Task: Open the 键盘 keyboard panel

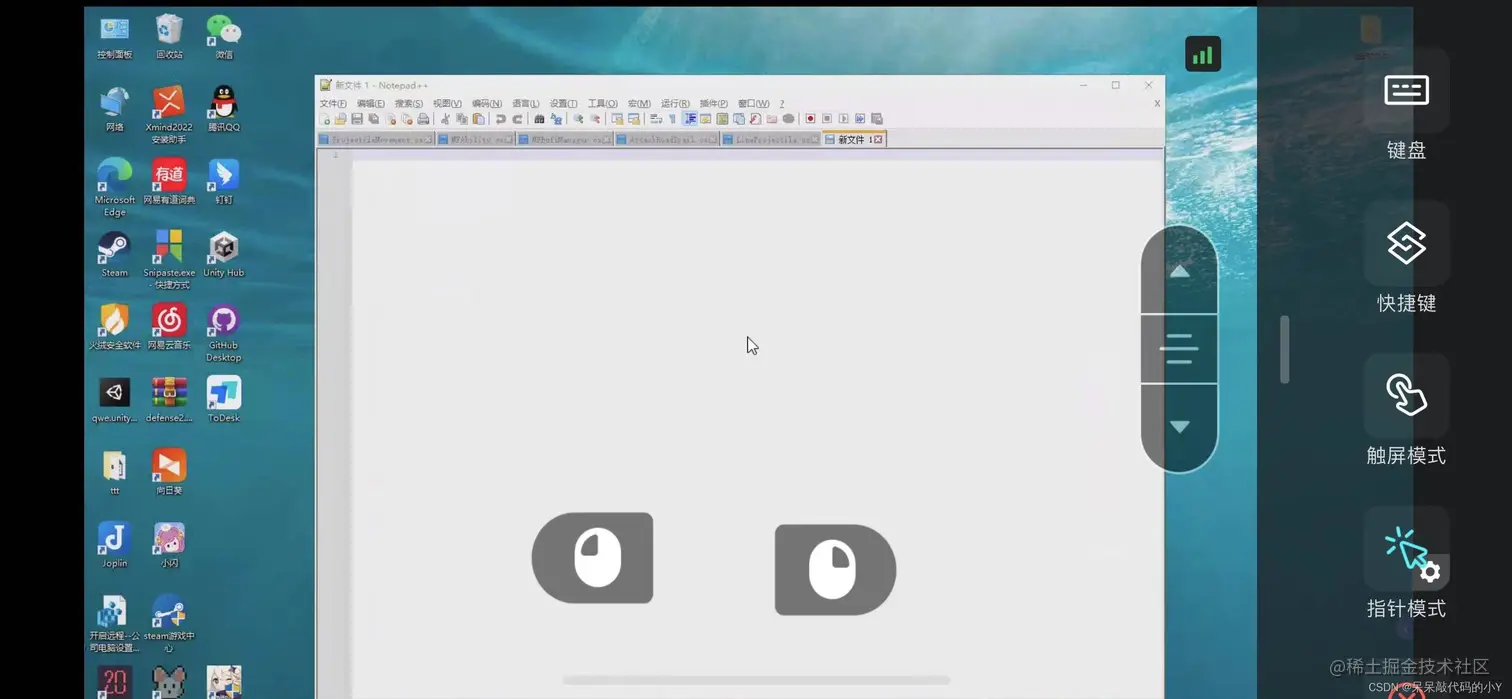Action: pos(1406,105)
